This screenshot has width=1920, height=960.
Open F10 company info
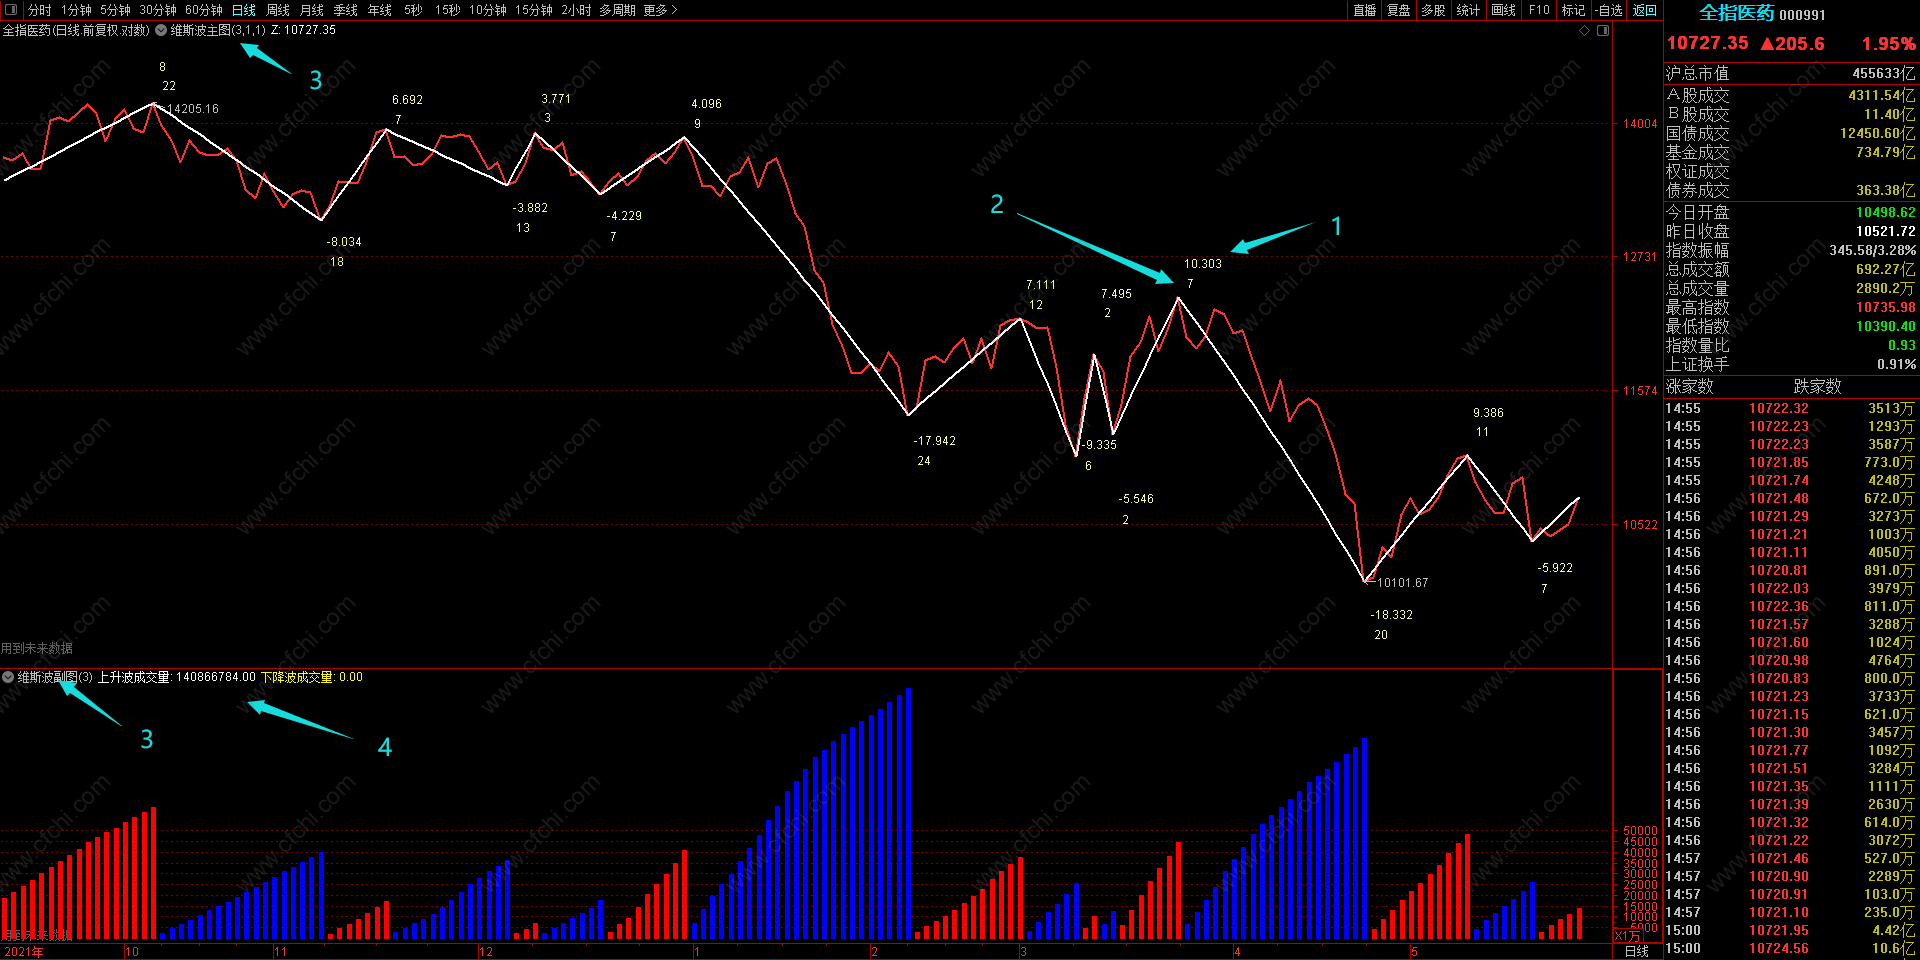1539,10
